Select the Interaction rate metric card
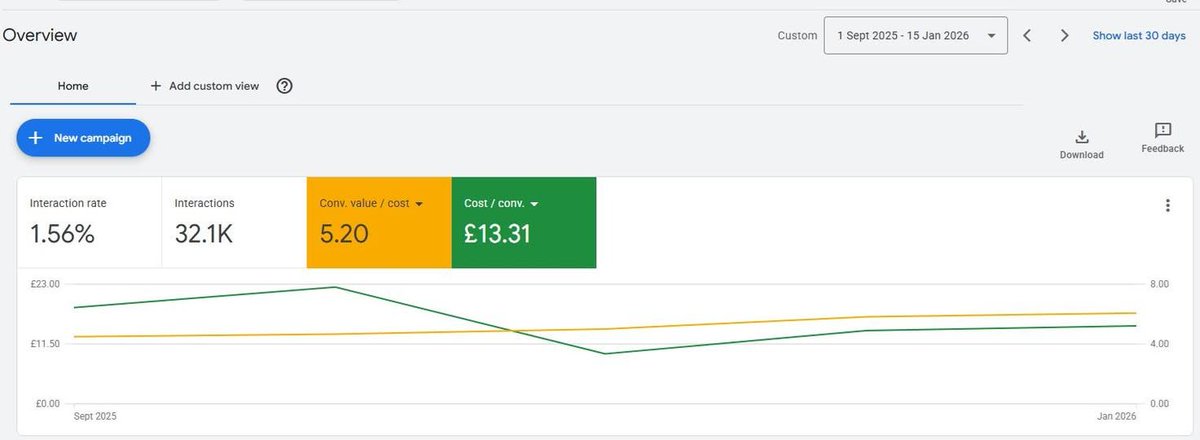Viewport: 1200px width, 440px height. click(x=89, y=223)
